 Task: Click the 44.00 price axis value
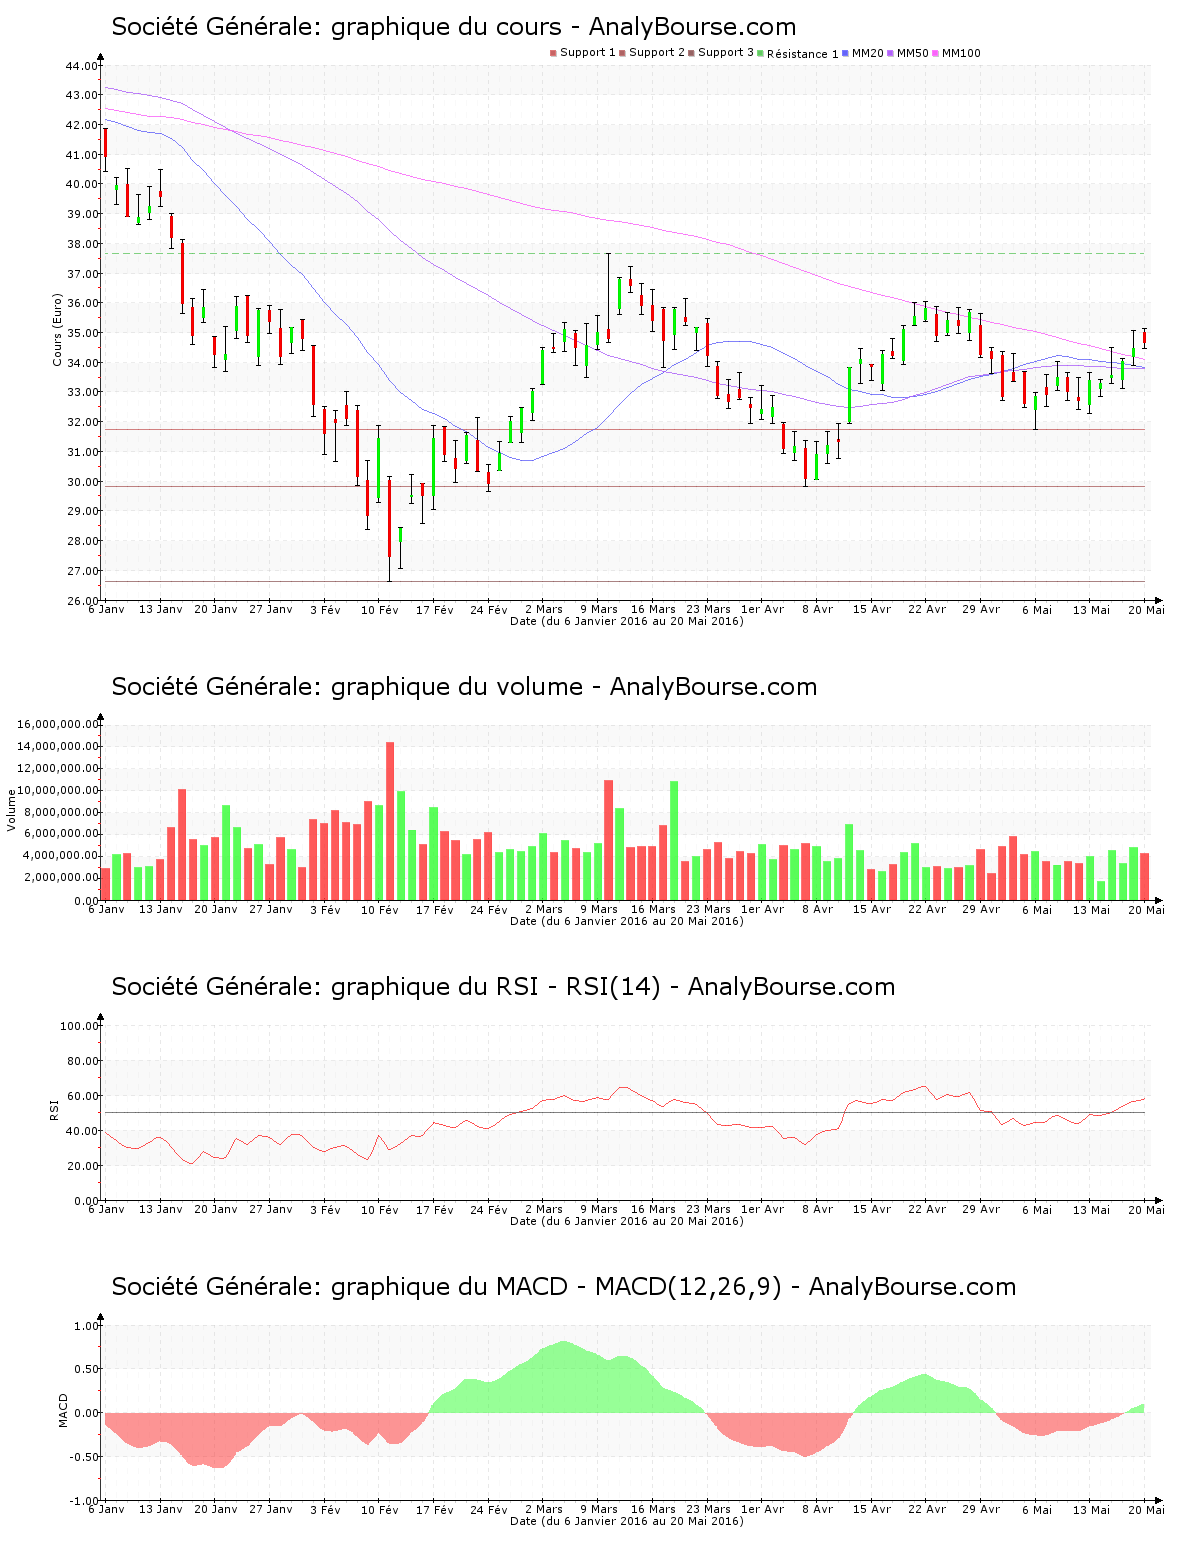[82, 66]
